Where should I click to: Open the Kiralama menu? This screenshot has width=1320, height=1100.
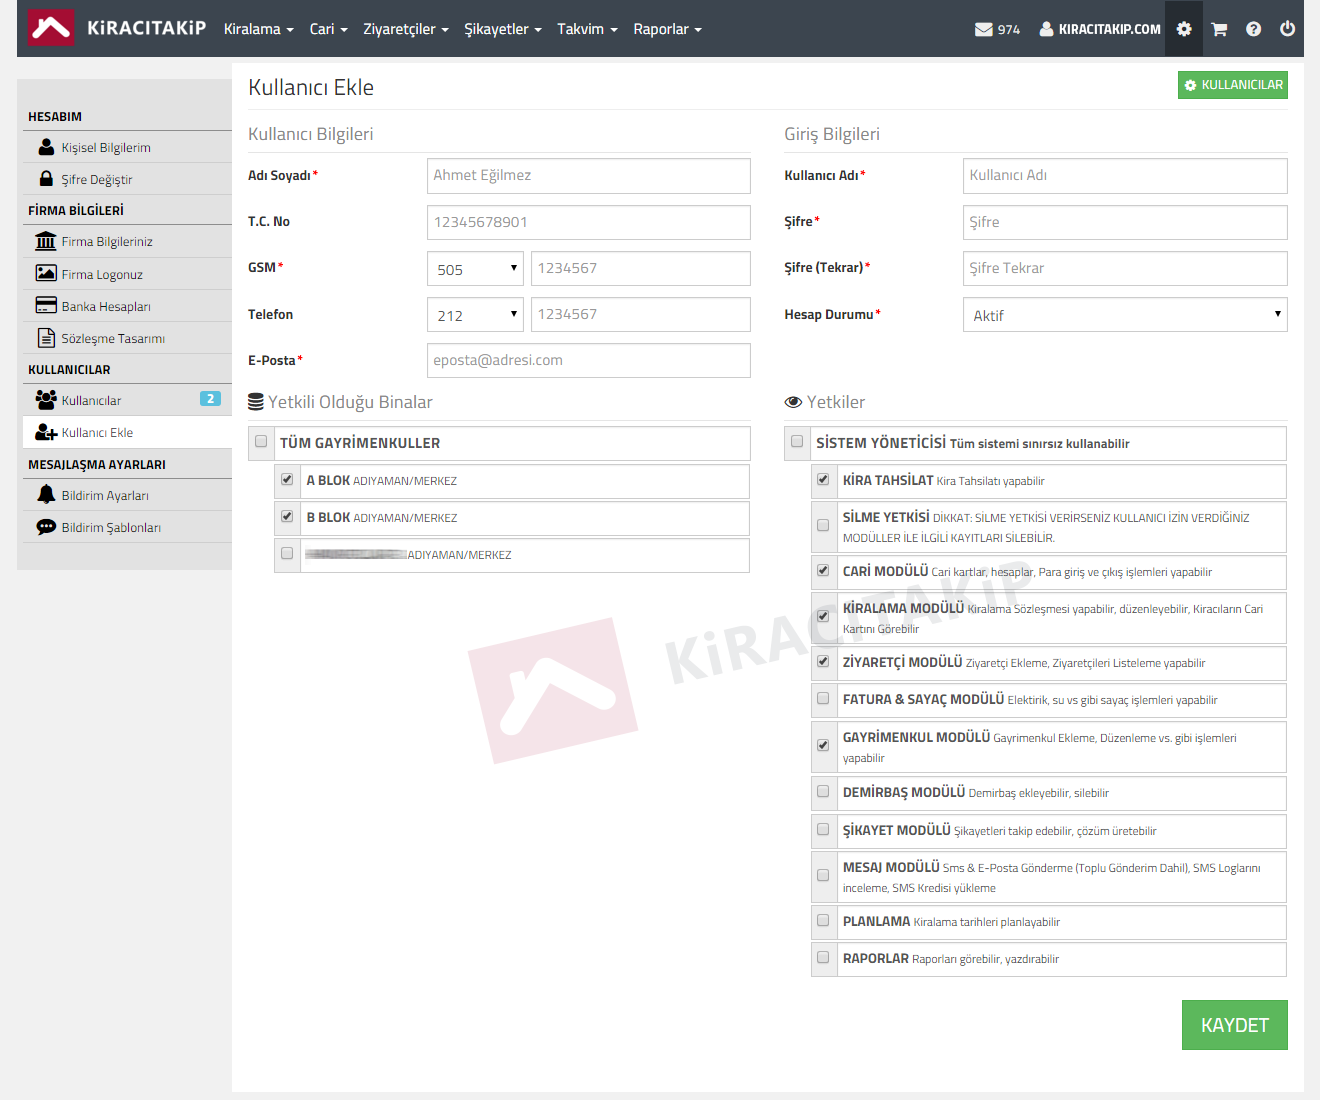258,29
